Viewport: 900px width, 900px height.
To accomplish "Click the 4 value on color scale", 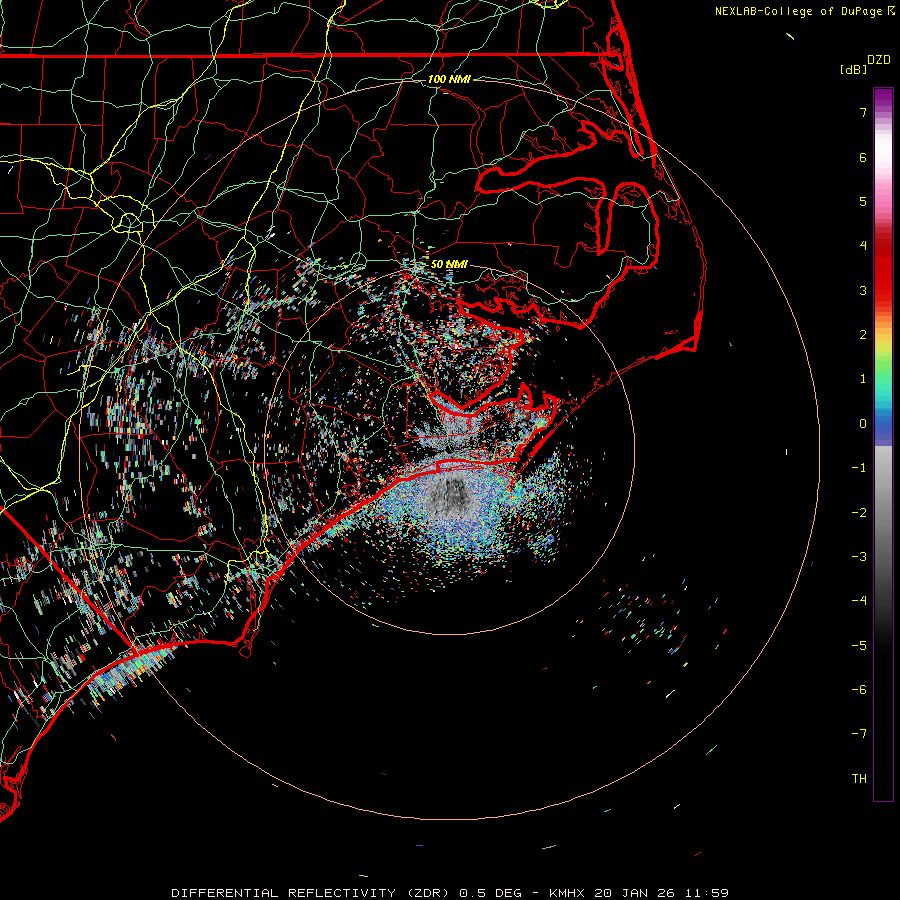I will click(863, 246).
